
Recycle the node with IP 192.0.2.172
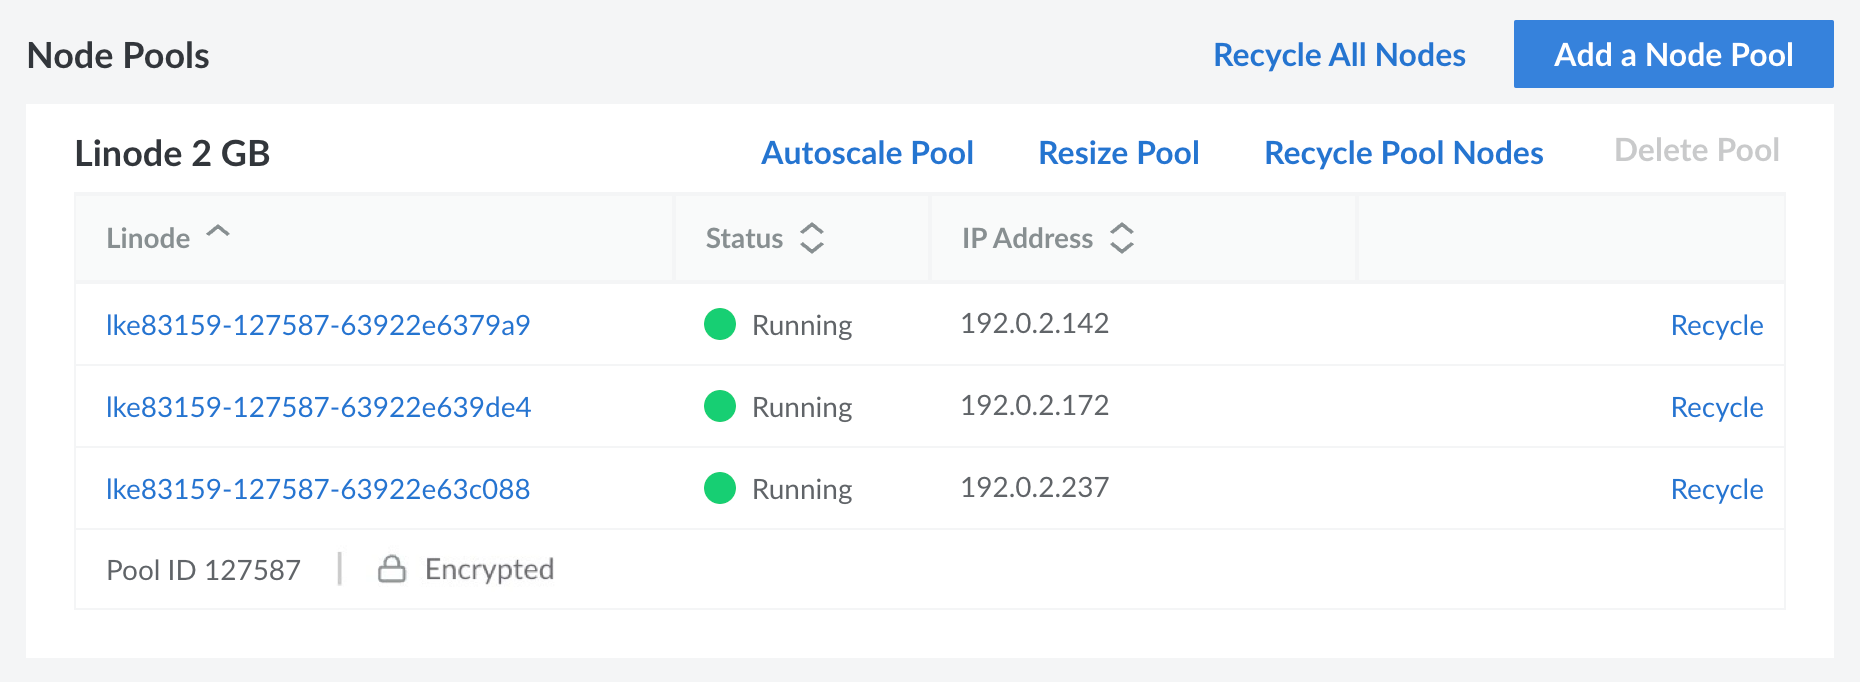click(1716, 407)
